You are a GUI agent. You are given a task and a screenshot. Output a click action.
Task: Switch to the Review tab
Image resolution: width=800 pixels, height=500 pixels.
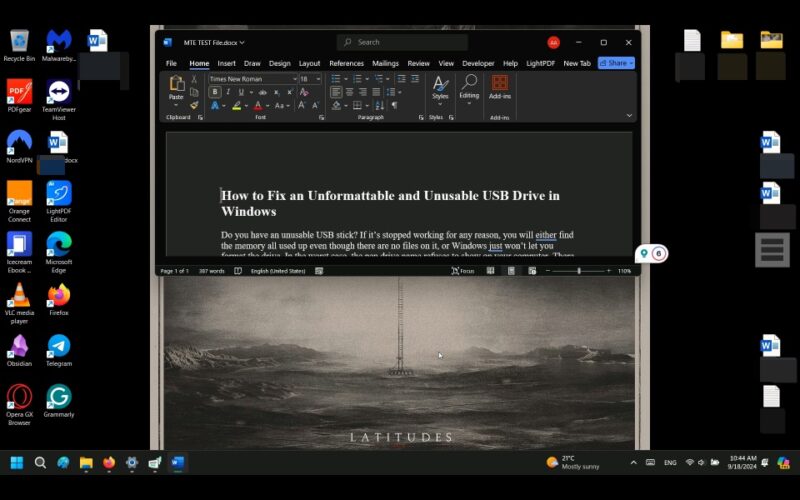coord(418,63)
